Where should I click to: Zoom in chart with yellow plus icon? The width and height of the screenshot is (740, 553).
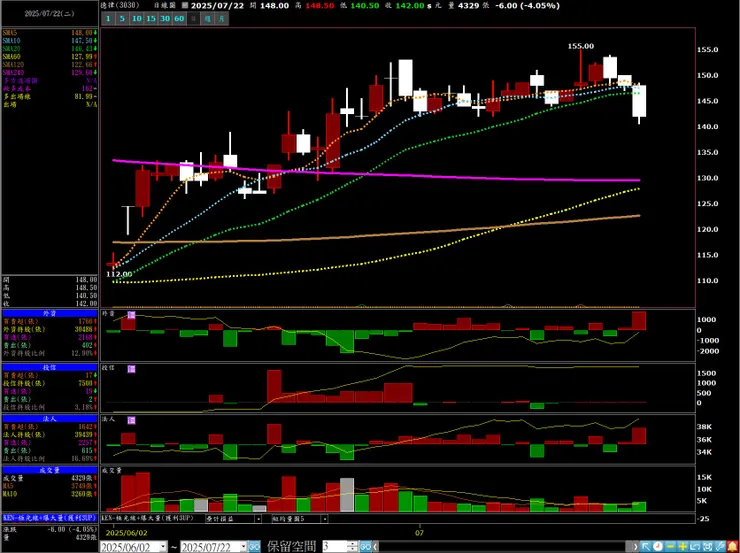point(683,547)
